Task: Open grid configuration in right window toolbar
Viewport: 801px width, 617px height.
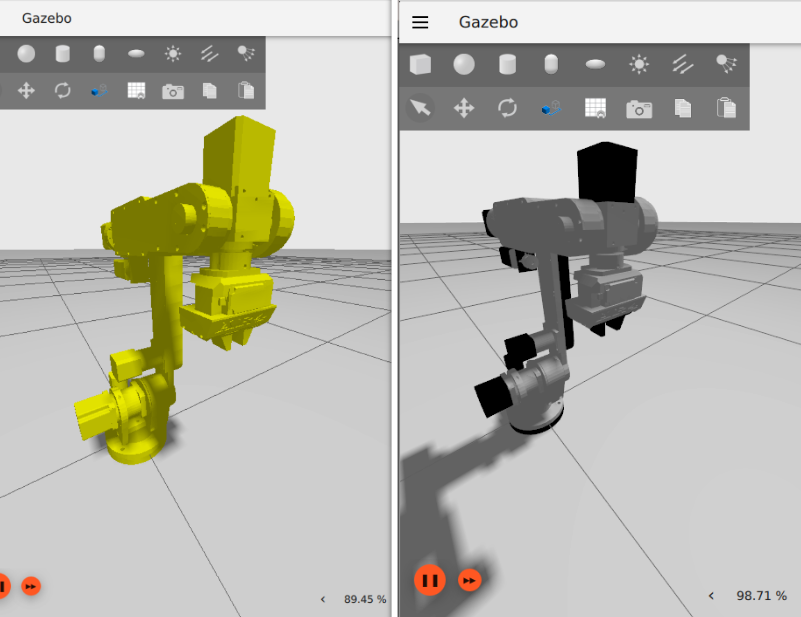Action: coord(595,108)
